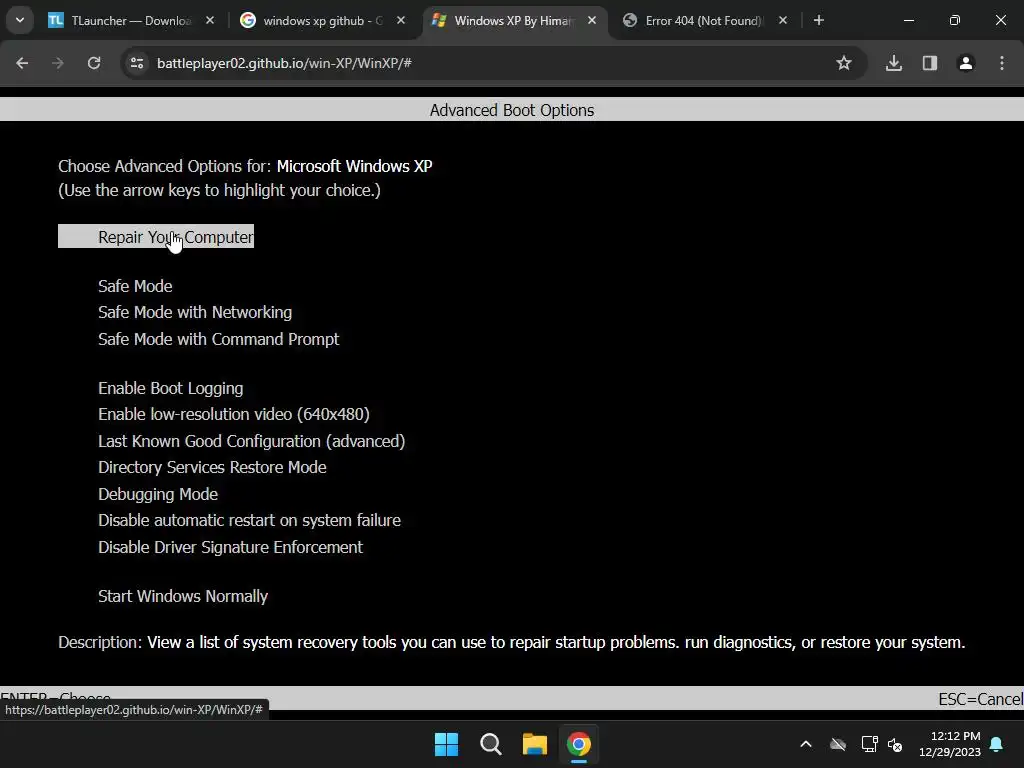The width and height of the screenshot is (1024, 768).
Task: Open the Chrome three-dot menu
Action: [1002, 63]
